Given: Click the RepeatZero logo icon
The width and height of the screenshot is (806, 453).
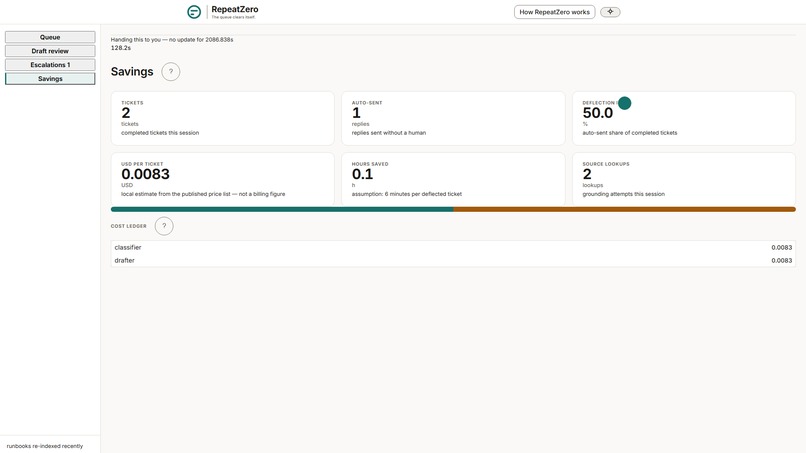Looking at the screenshot, I should (194, 12).
